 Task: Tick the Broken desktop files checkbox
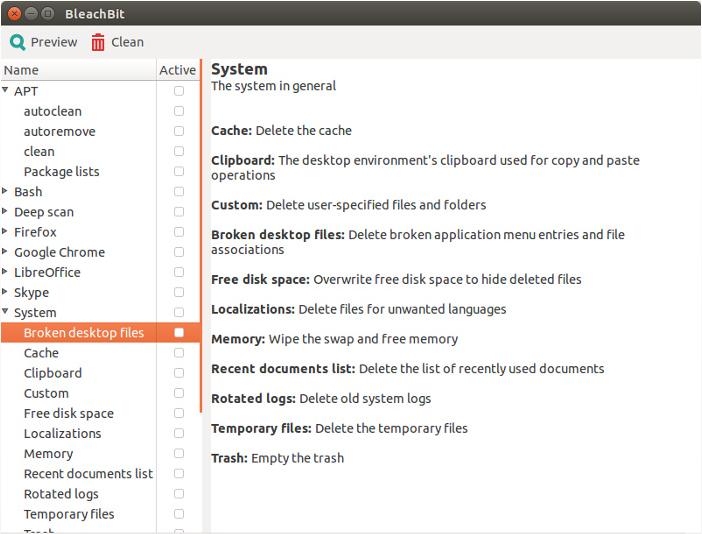pyautogui.click(x=179, y=333)
